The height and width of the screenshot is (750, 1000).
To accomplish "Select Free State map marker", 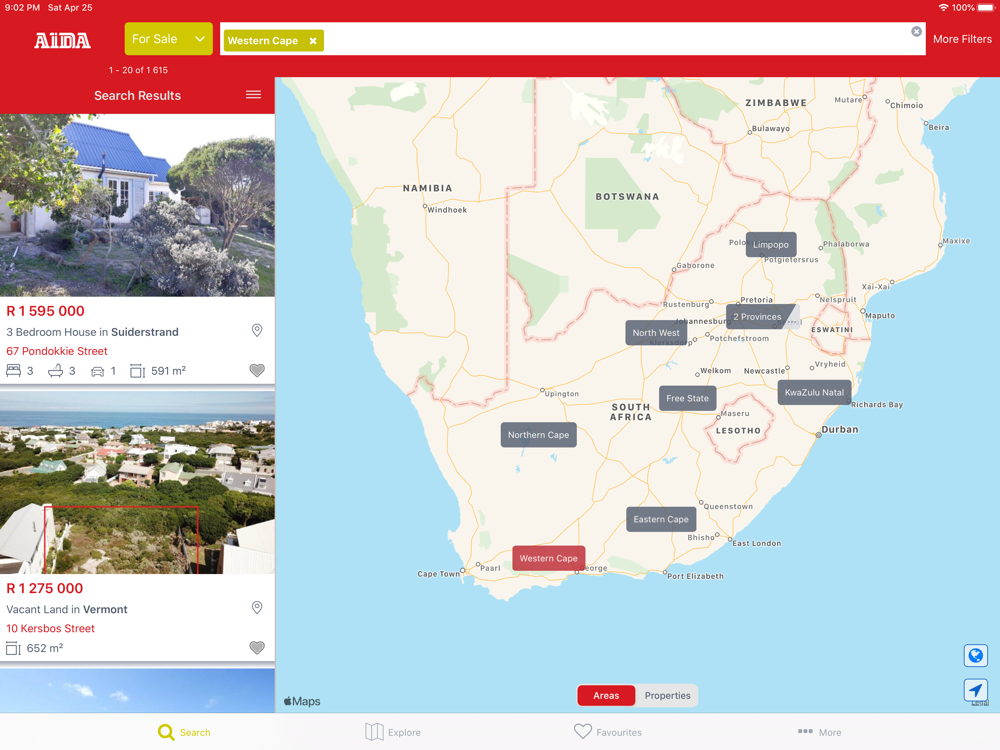I will [x=688, y=399].
